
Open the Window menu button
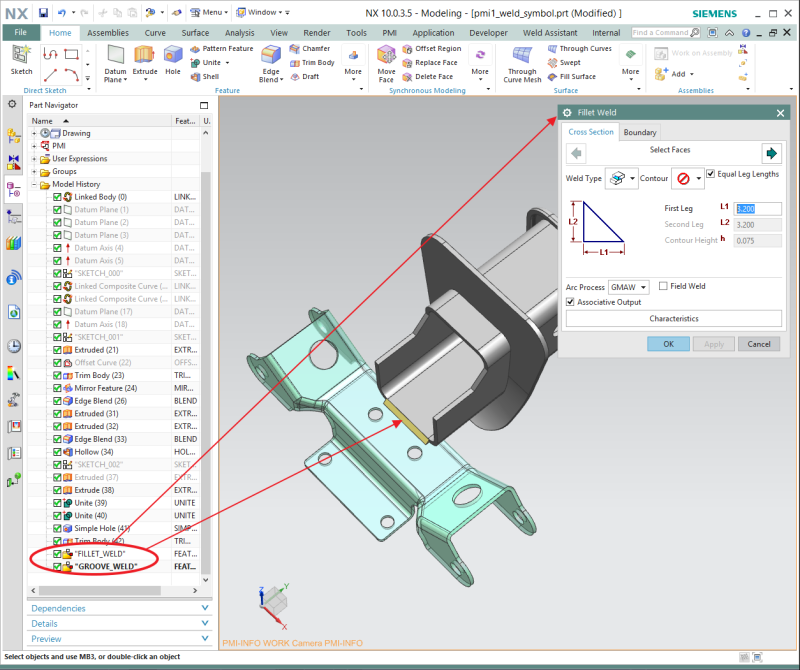pyautogui.click(x=262, y=12)
